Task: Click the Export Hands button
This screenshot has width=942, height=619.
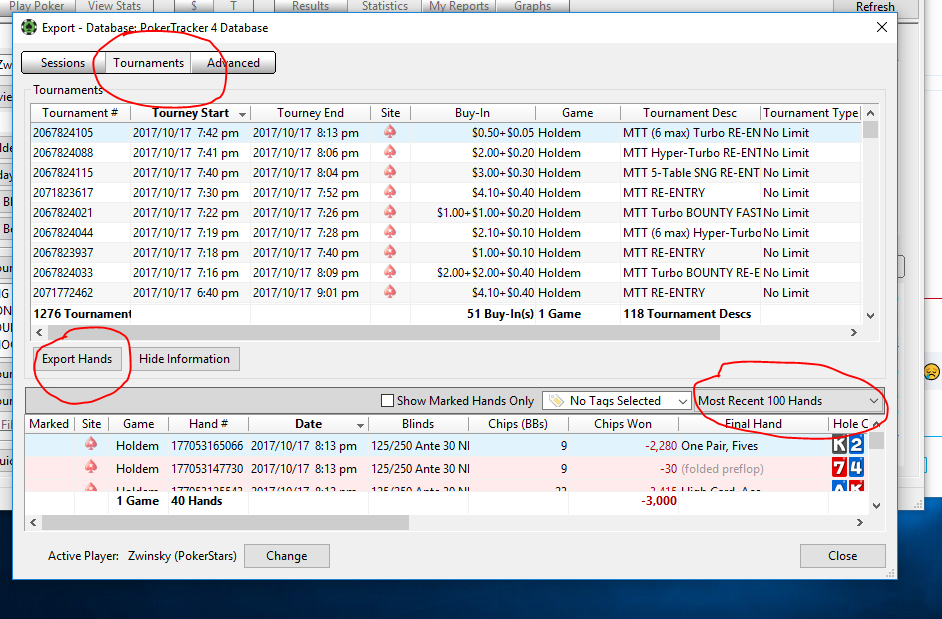Action: 77,359
